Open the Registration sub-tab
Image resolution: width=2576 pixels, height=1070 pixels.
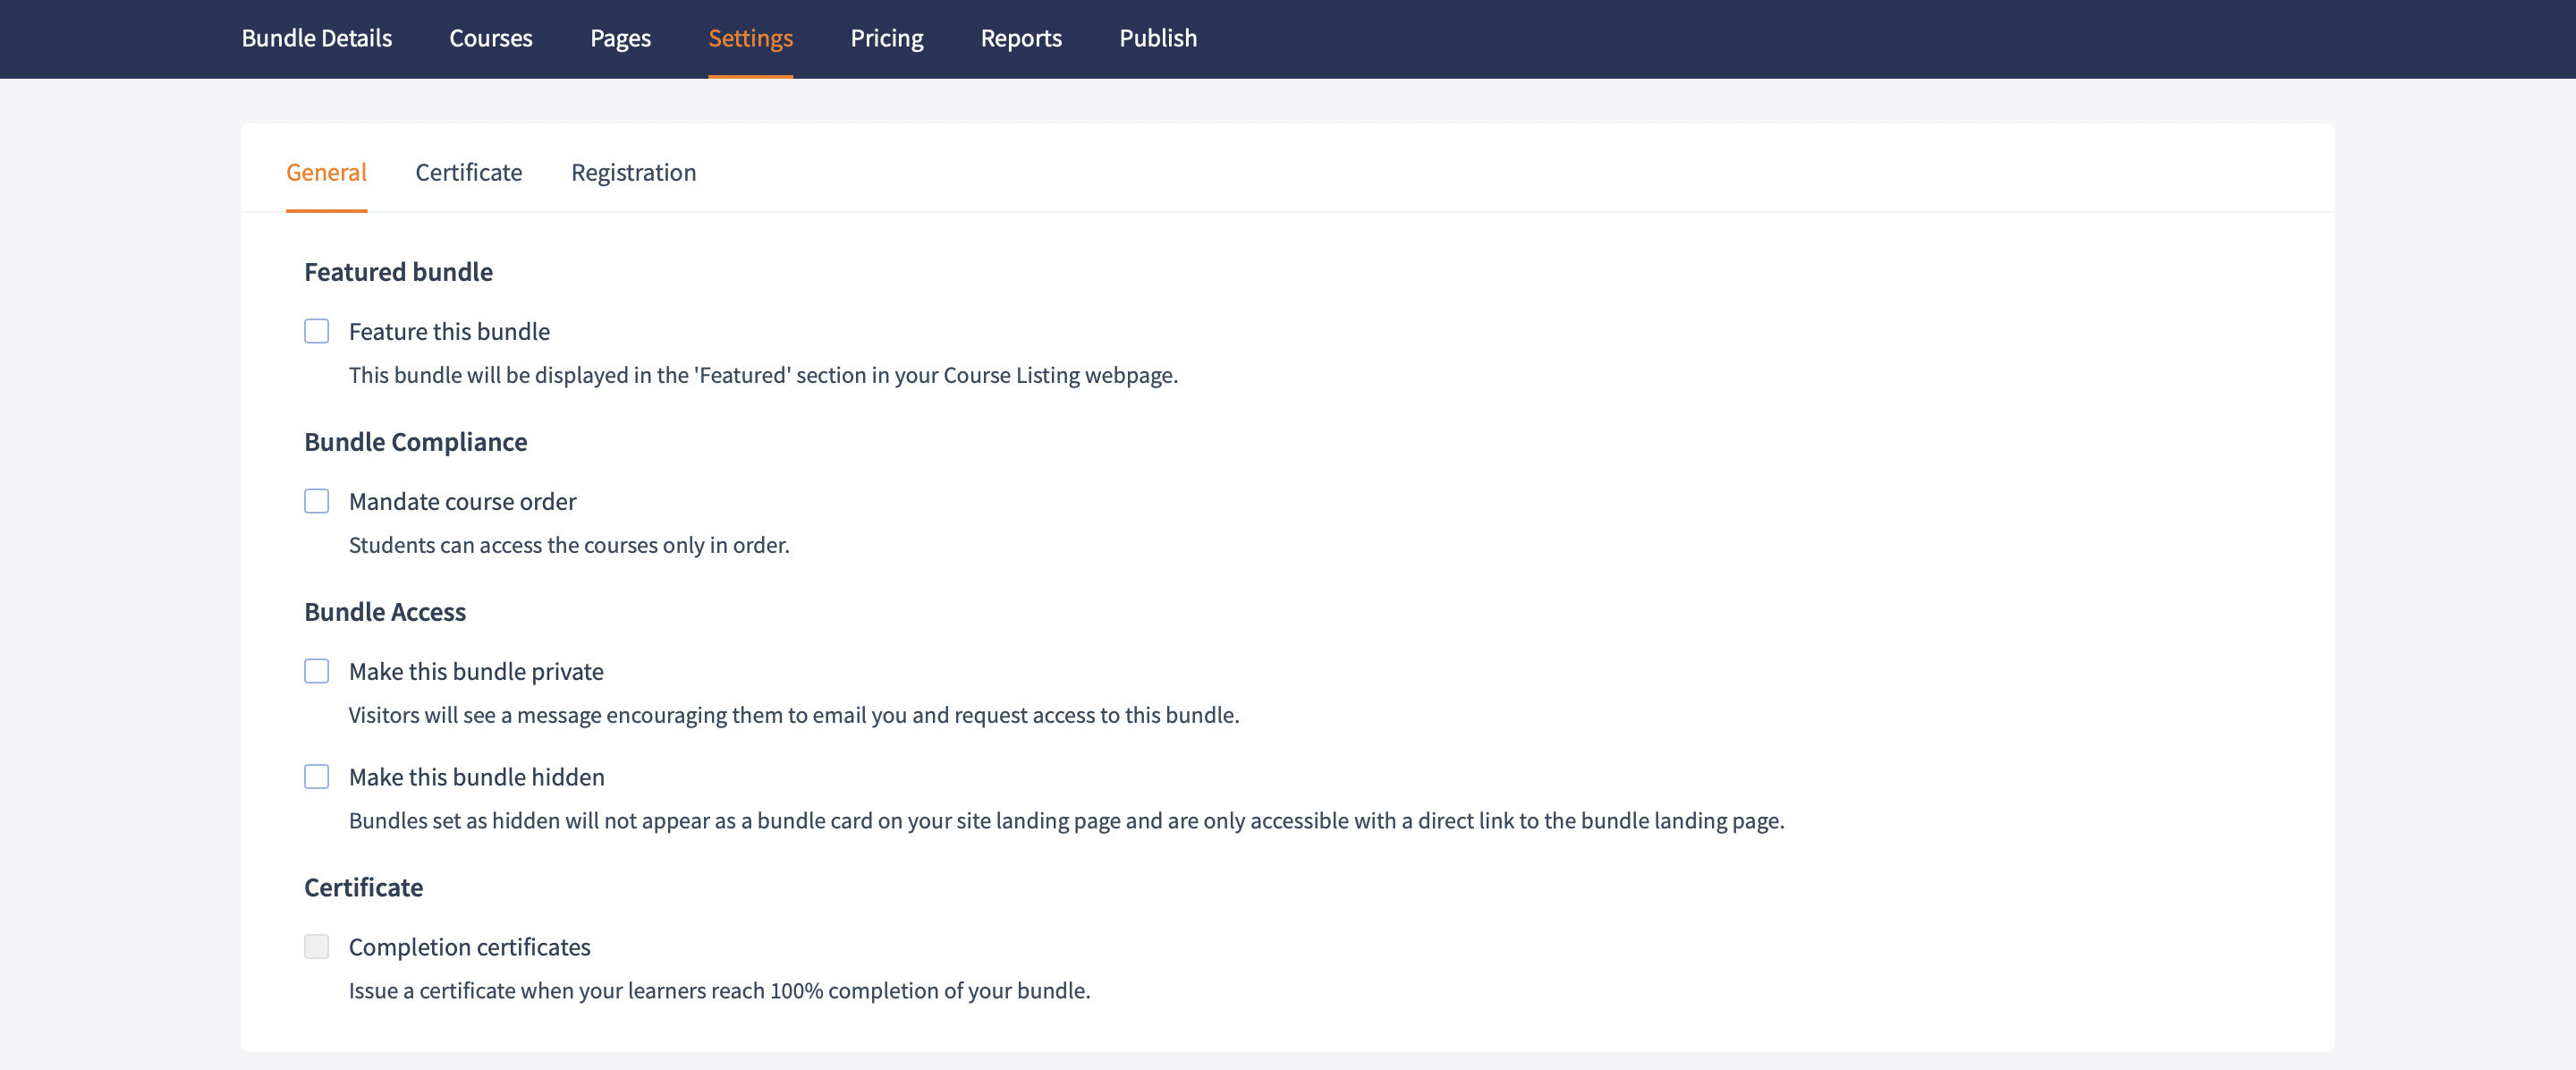(x=633, y=172)
